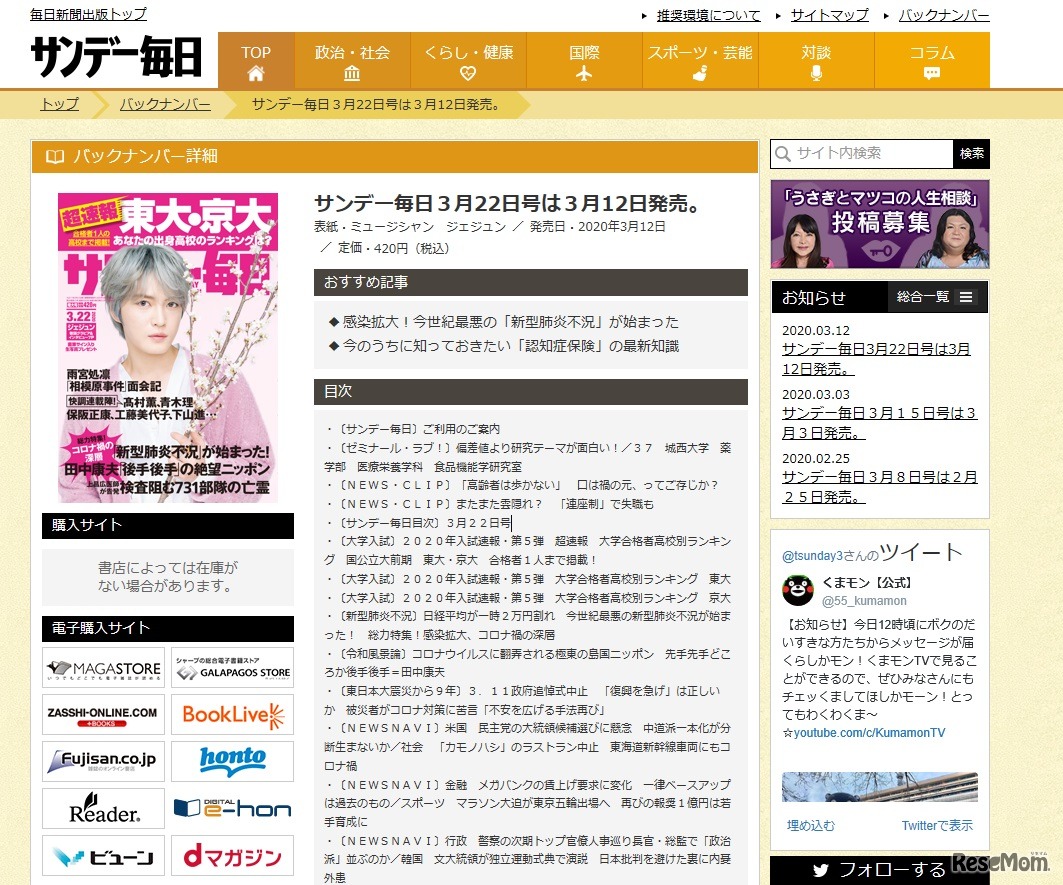Open the hamburger list icon in the お知らせ panel

click(965, 297)
